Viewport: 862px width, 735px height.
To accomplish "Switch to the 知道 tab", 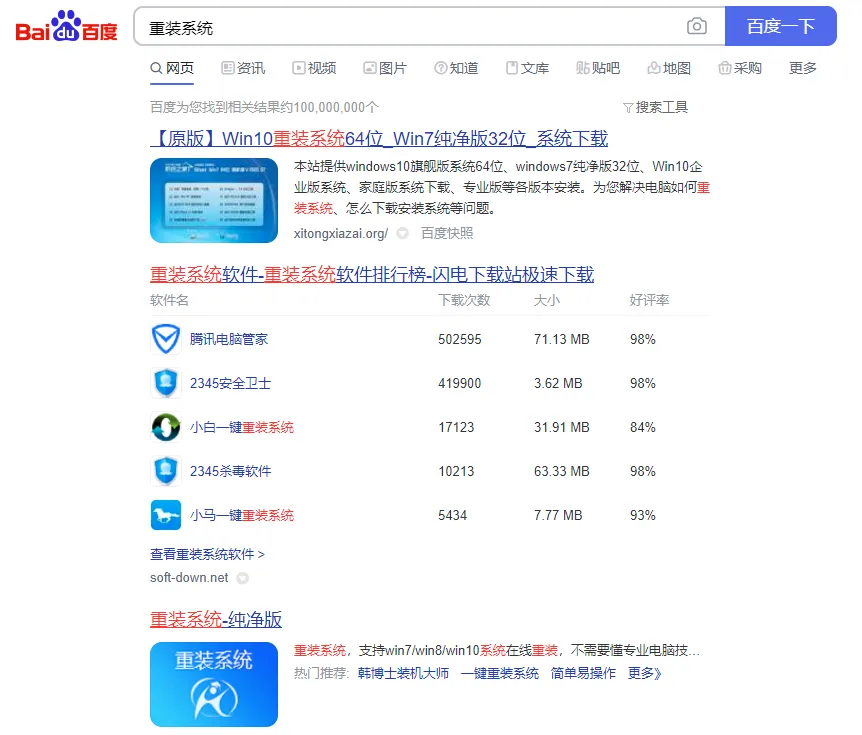I will click(456, 68).
